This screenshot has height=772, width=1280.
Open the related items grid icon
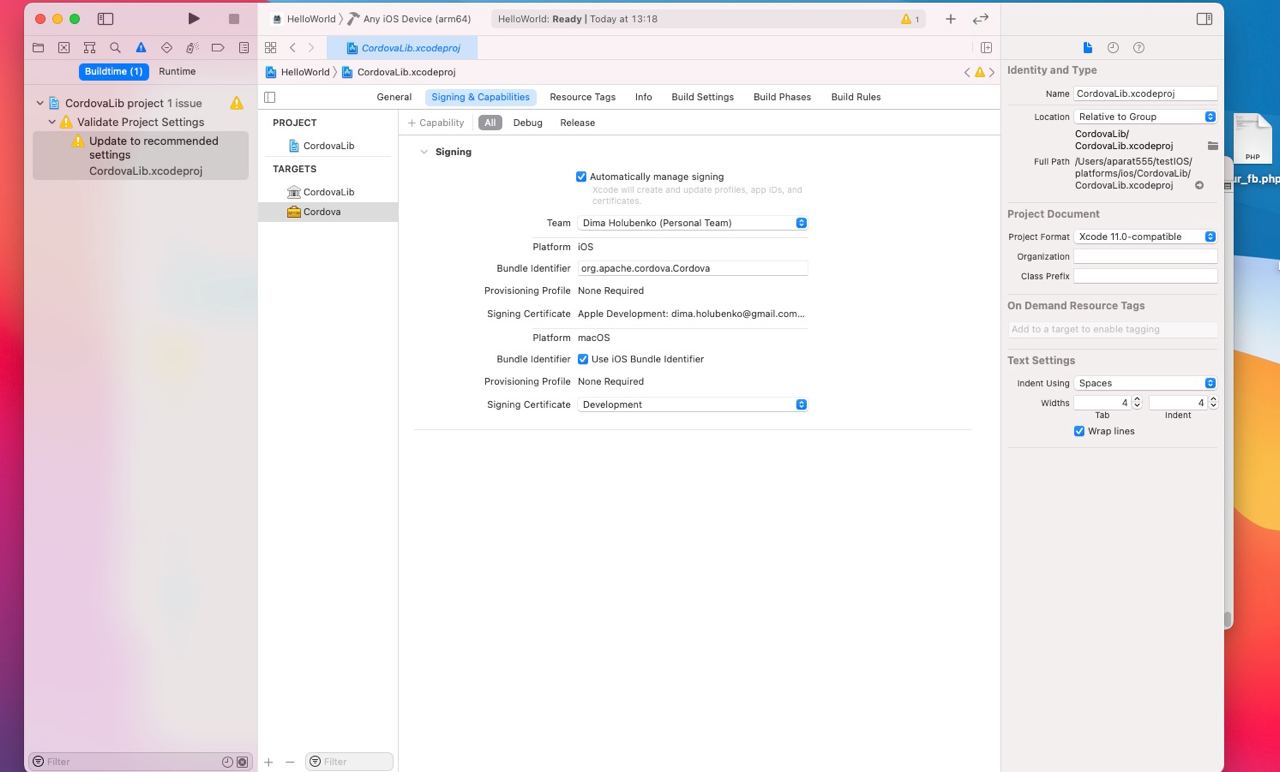(x=270, y=47)
